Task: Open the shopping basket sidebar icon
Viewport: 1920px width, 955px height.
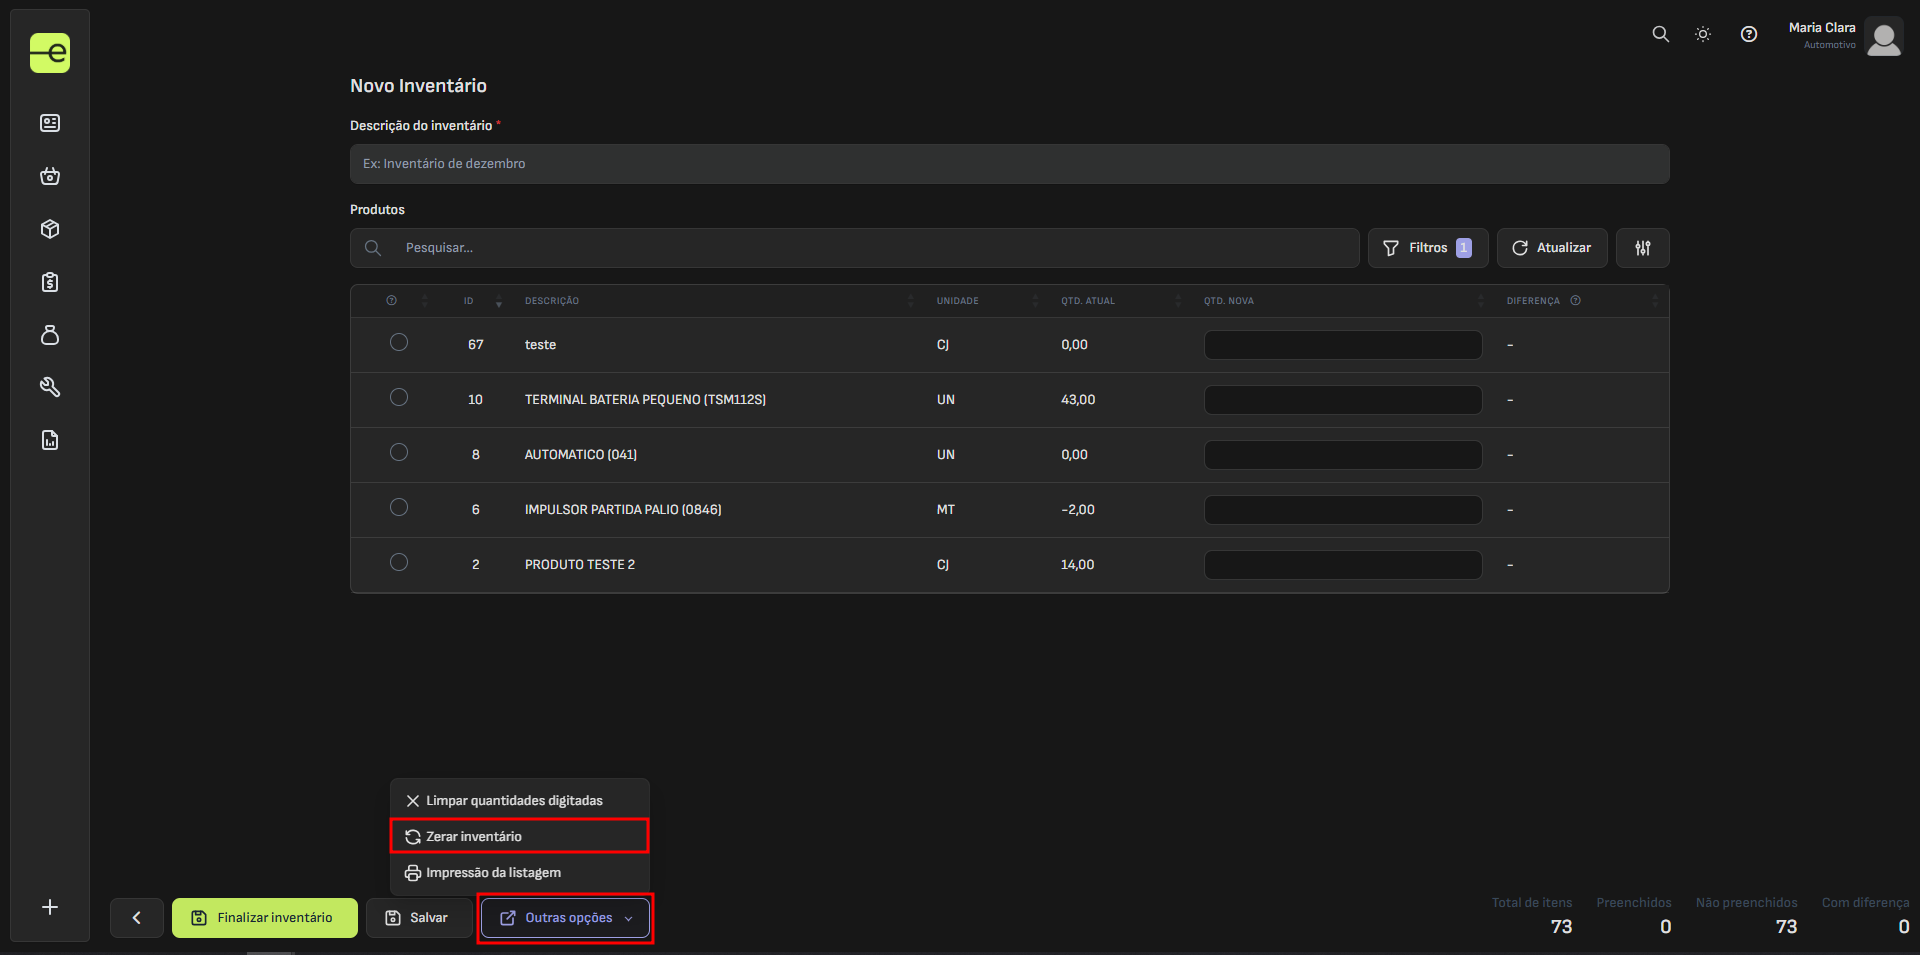Action: [50, 176]
